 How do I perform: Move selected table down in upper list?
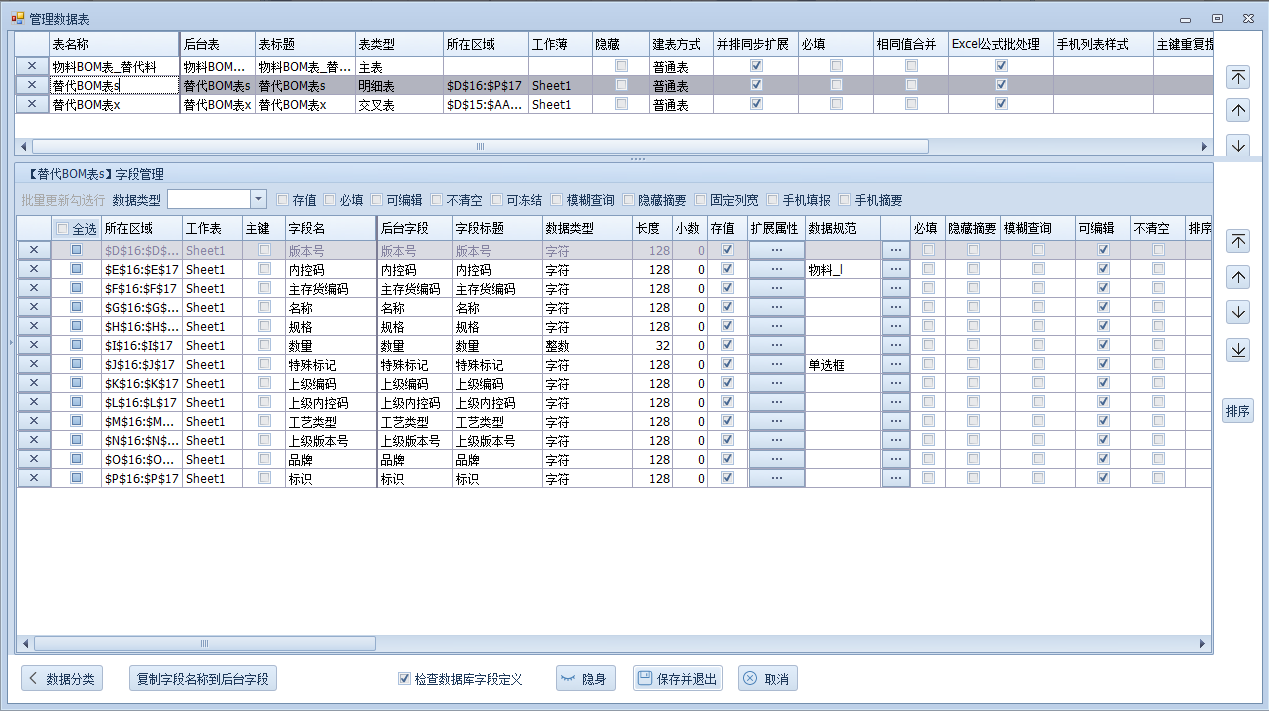tap(1238, 145)
